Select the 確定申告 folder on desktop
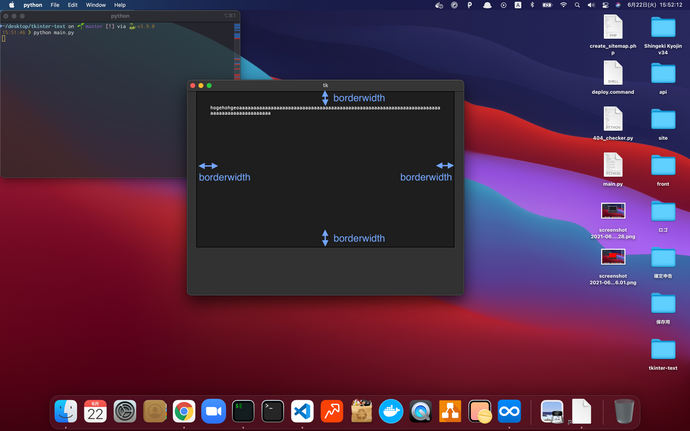Viewport: 690px width, 431px height. (x=663, y=262)
